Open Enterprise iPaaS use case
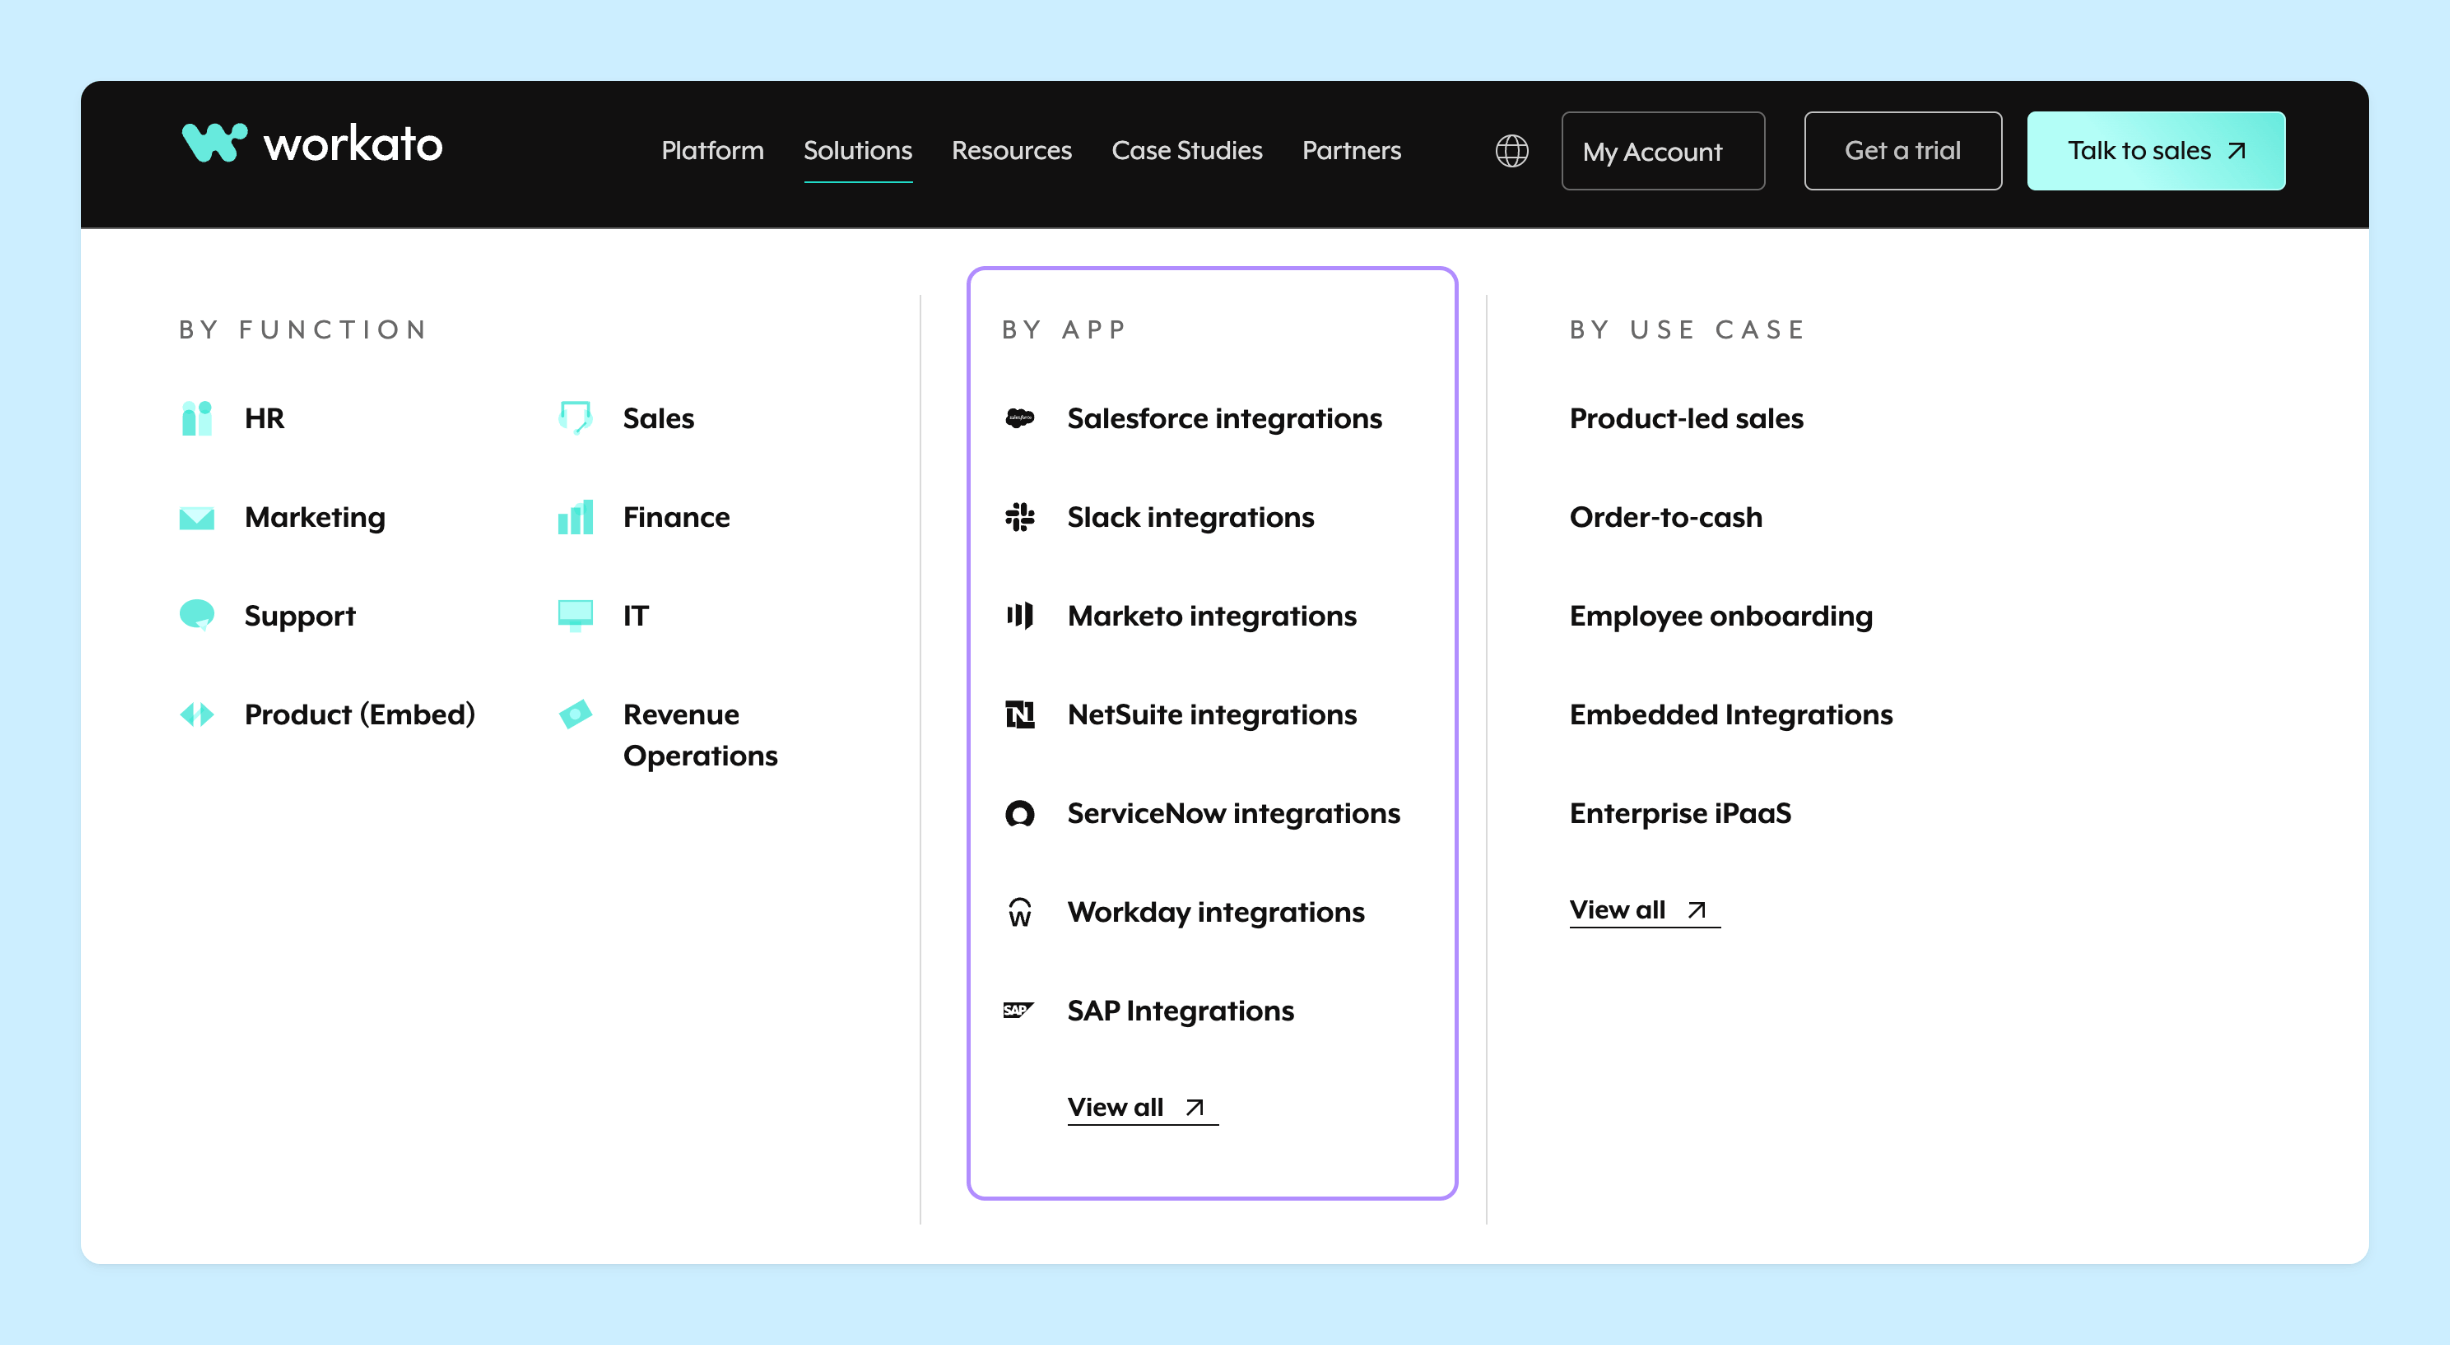This screenshot has height=1345, width=2450. point(1680,813)
